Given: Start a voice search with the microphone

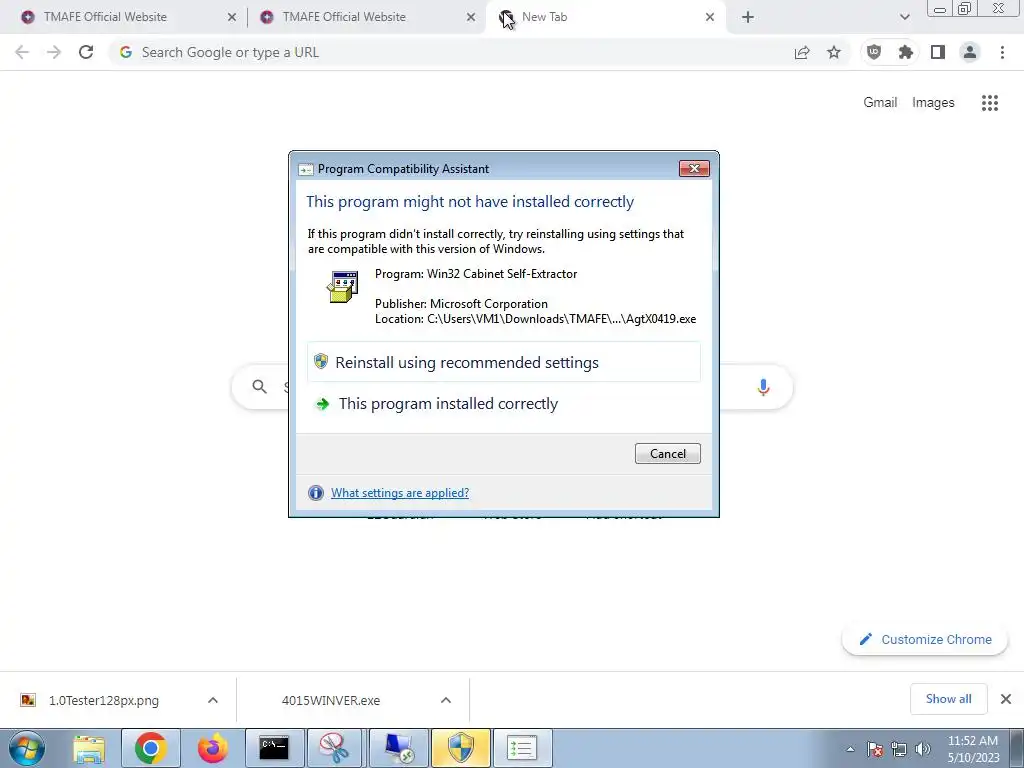Looking at the screenshot, I should point(763,387).
